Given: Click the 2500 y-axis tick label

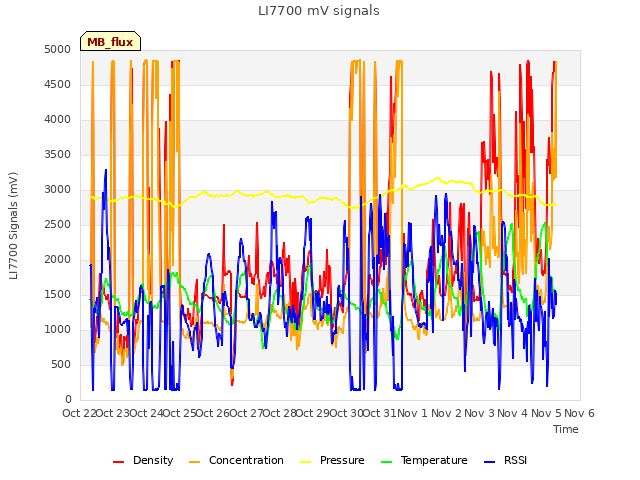Looking at the screenshot, I should pyautogui.click(x=58, y=224).
